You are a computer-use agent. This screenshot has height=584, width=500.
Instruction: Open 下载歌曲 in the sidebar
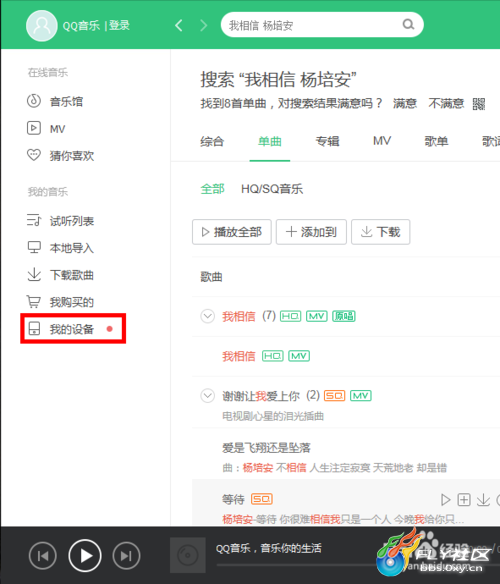coord(60,275)
